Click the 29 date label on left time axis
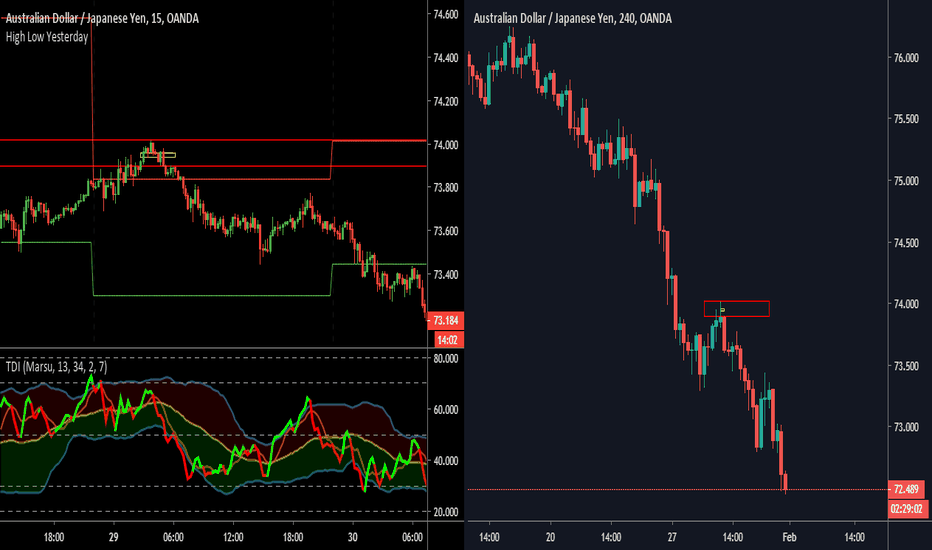This screenshot has width=932, height=550. pyautogui.click(x=114, y=537)
